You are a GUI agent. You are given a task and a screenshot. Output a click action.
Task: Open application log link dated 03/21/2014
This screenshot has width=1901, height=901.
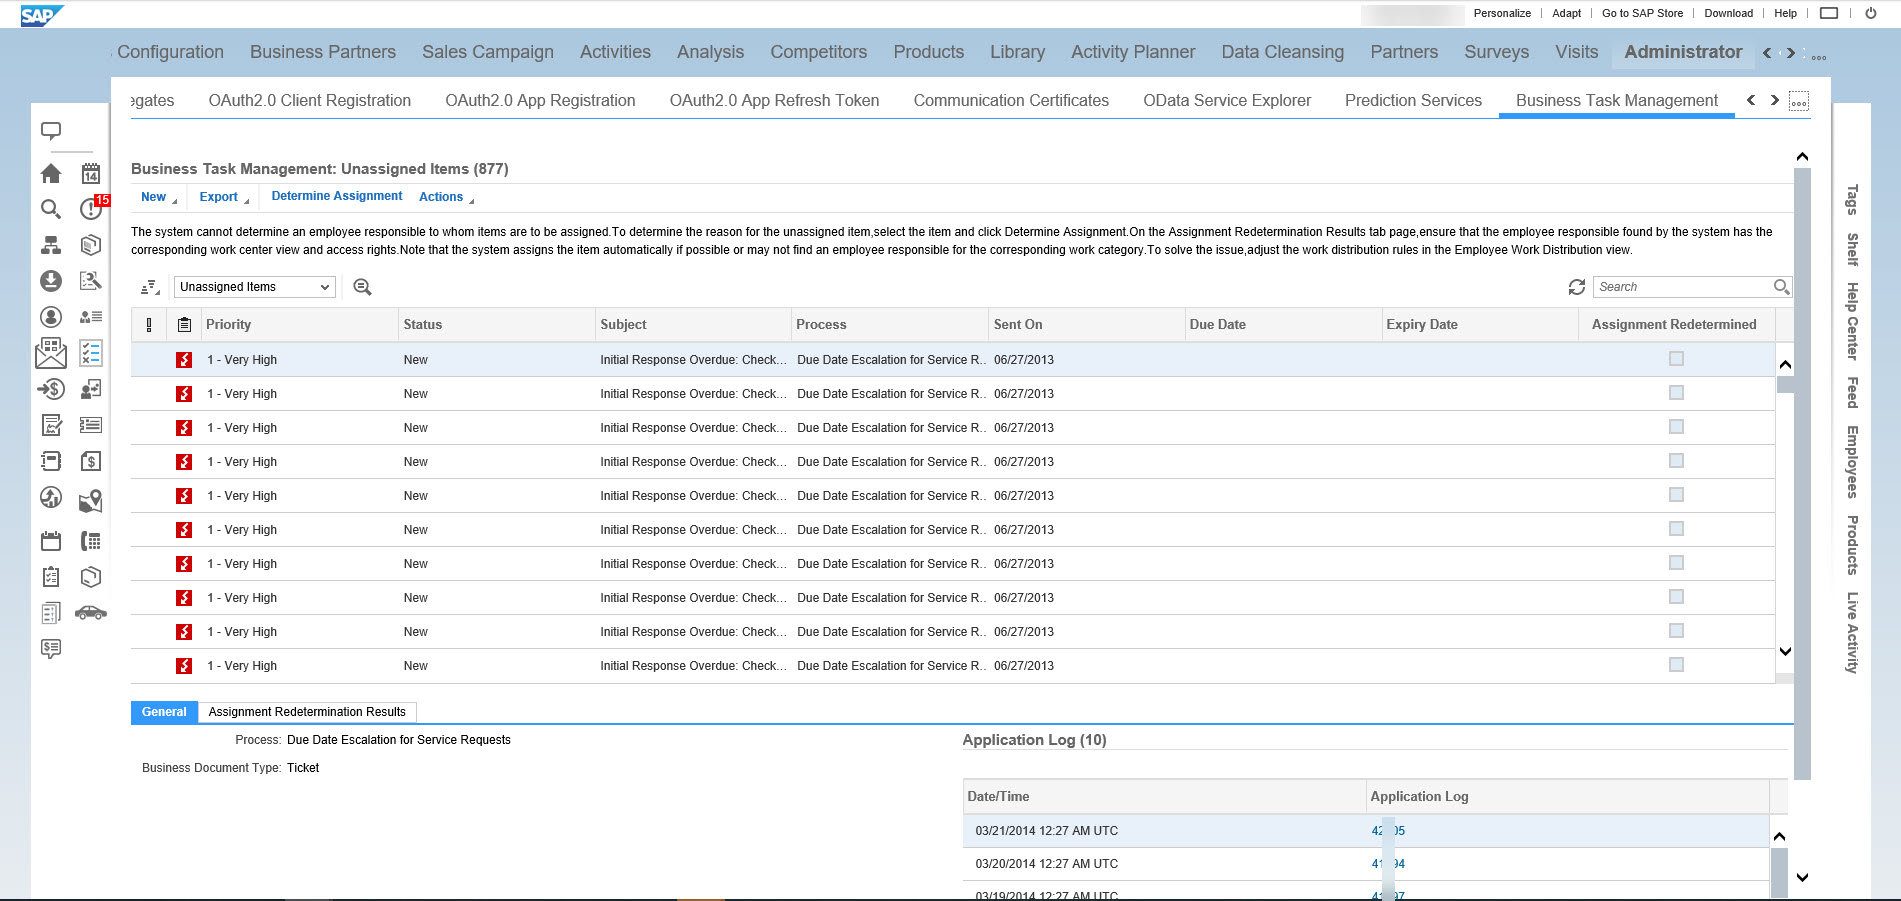pos(1388,831)
